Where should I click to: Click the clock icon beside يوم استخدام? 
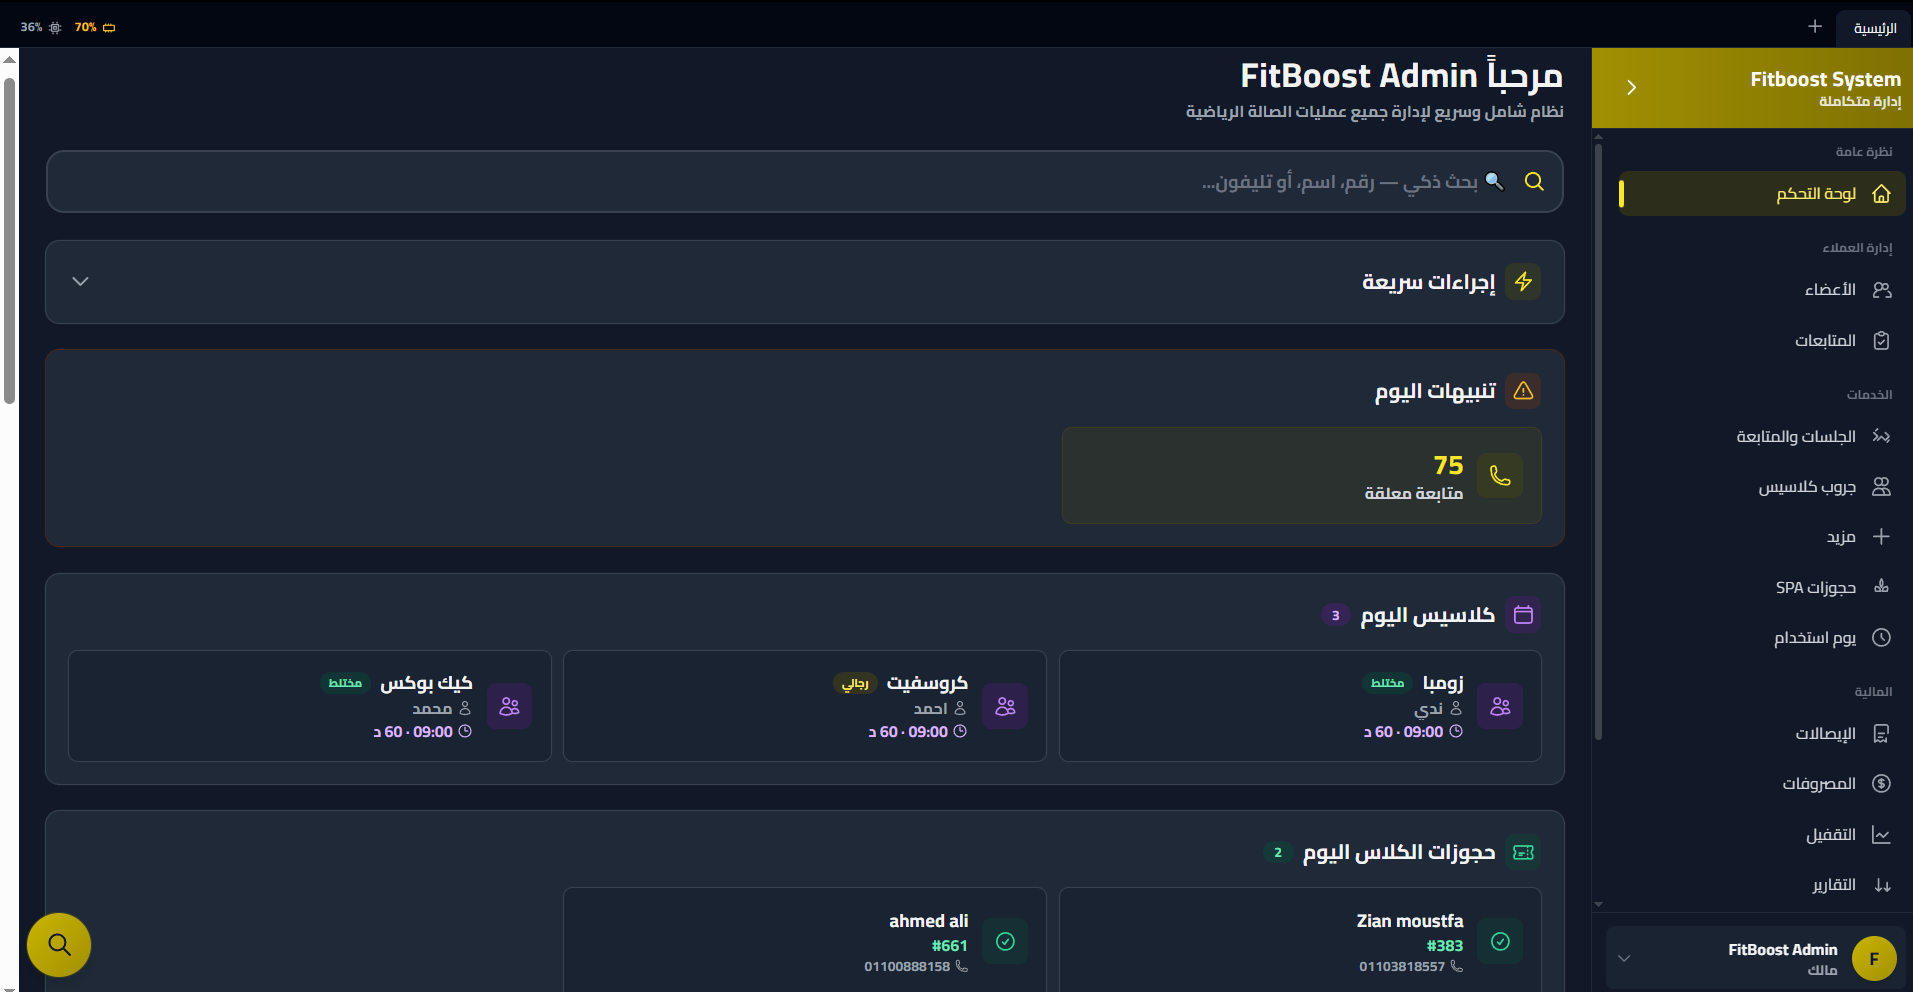tap(1881, 638)
